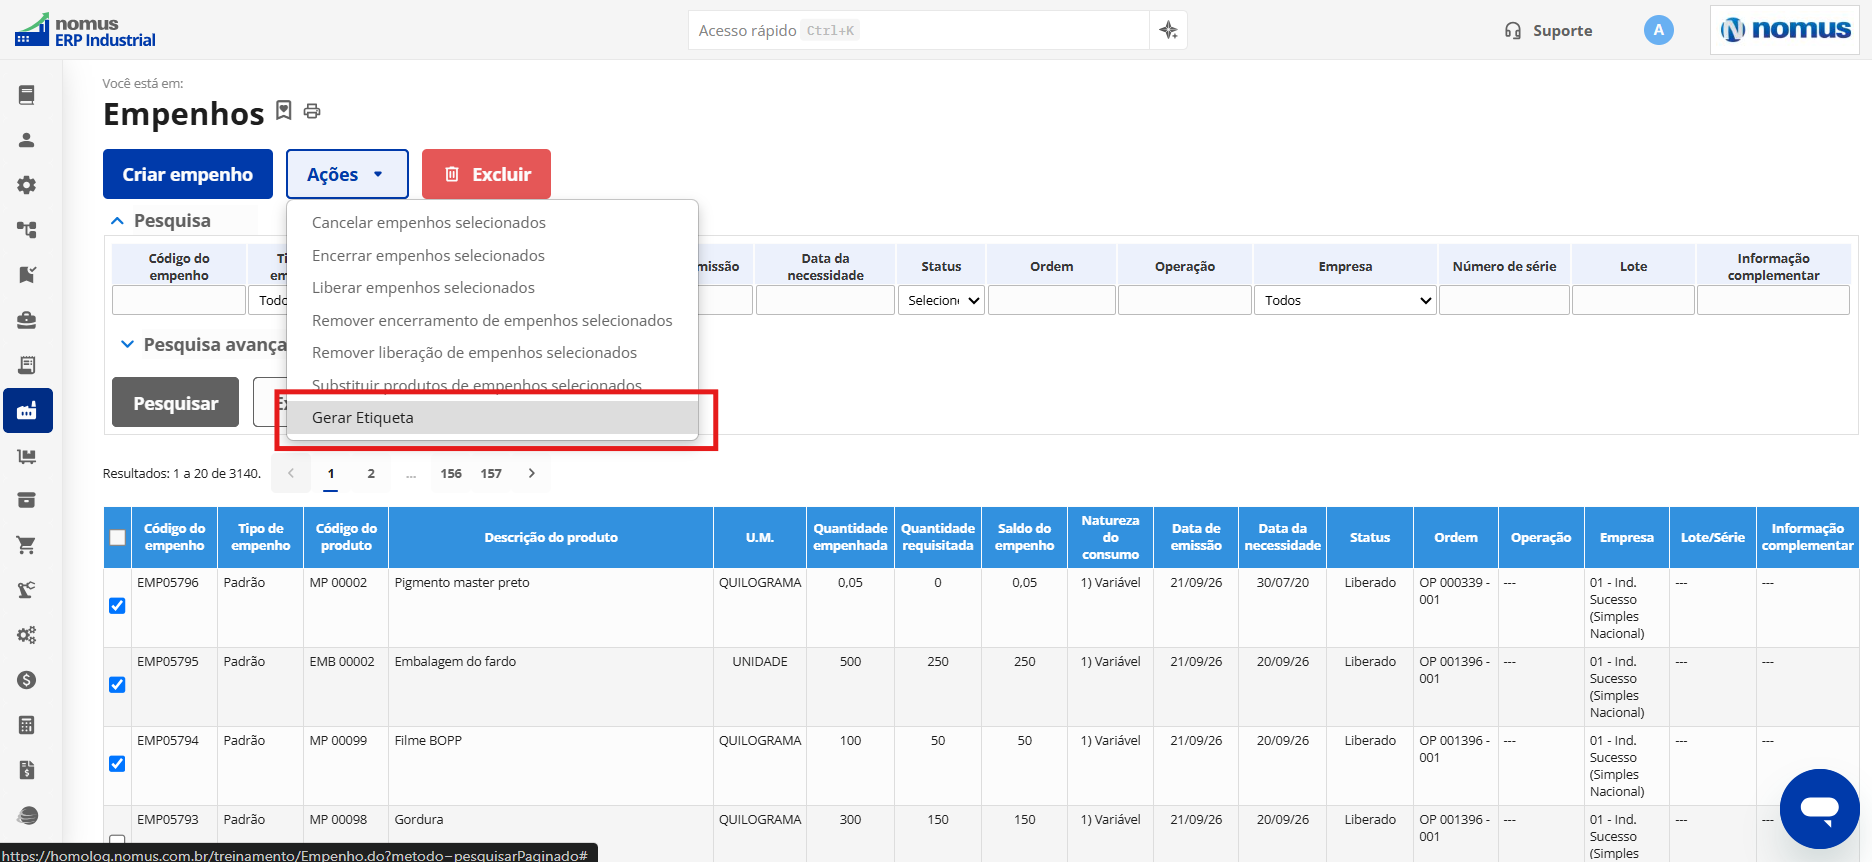Open the Status filter dropdown
1872x862 pixels.
click(941, 300)
